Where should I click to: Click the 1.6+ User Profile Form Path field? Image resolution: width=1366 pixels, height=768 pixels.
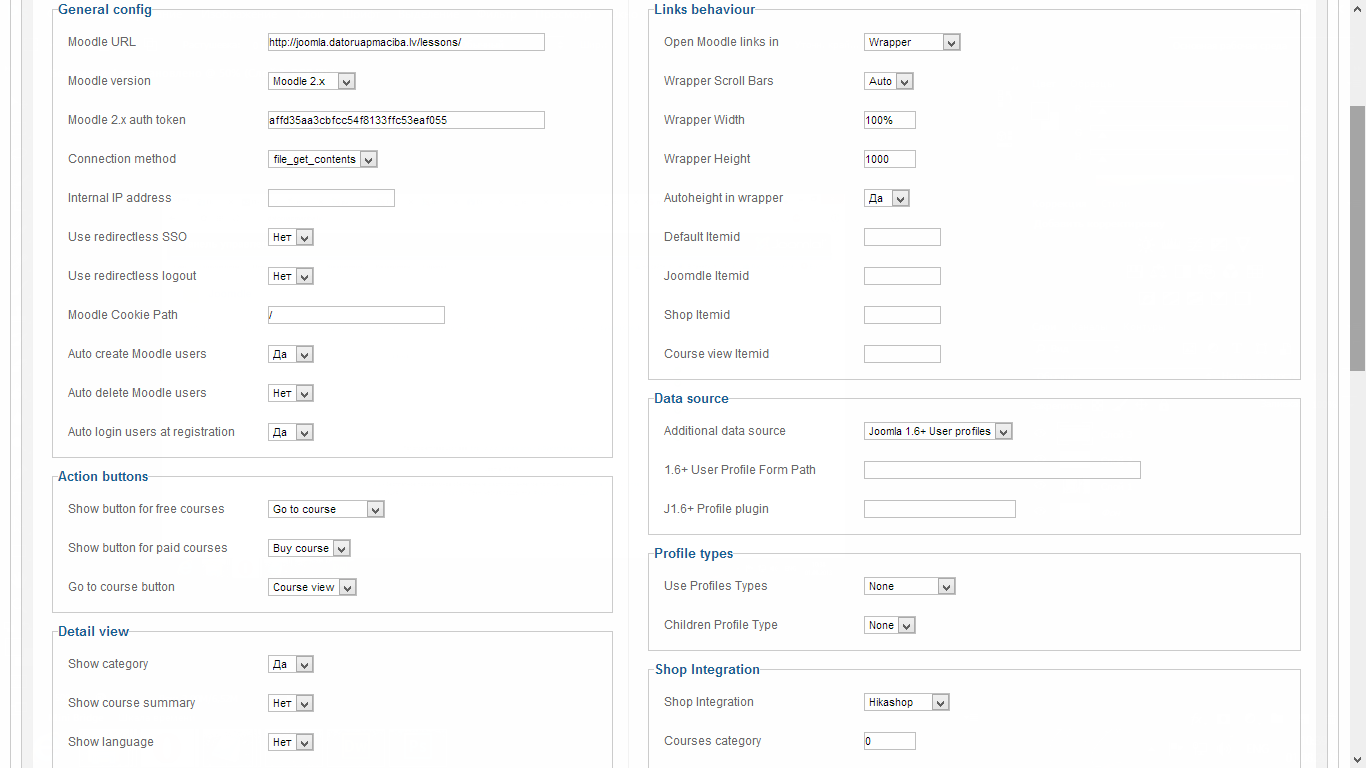point(1001,470)
